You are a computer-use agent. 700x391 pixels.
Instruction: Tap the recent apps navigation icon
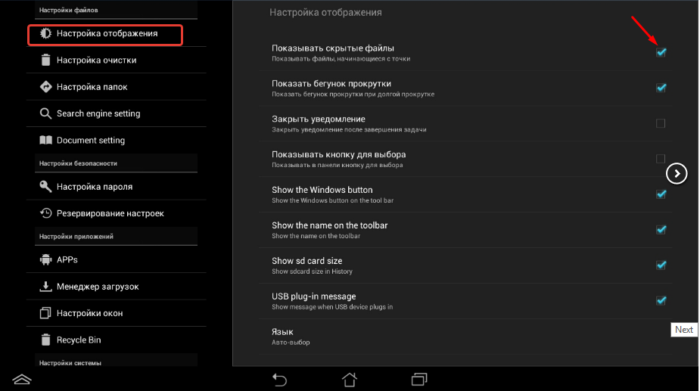(419, 380)
